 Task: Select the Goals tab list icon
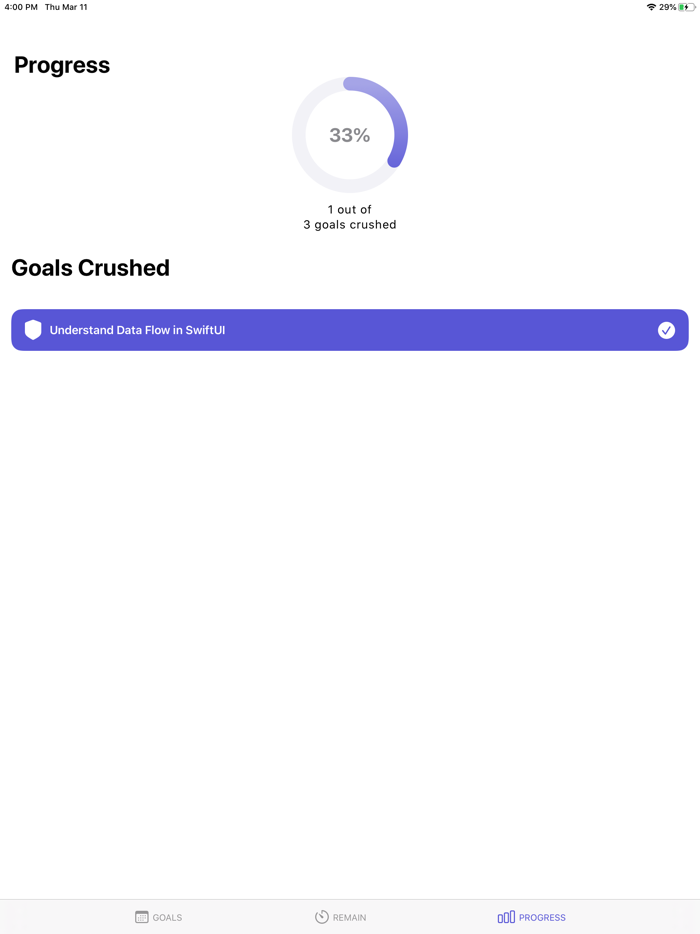[140, 917]
